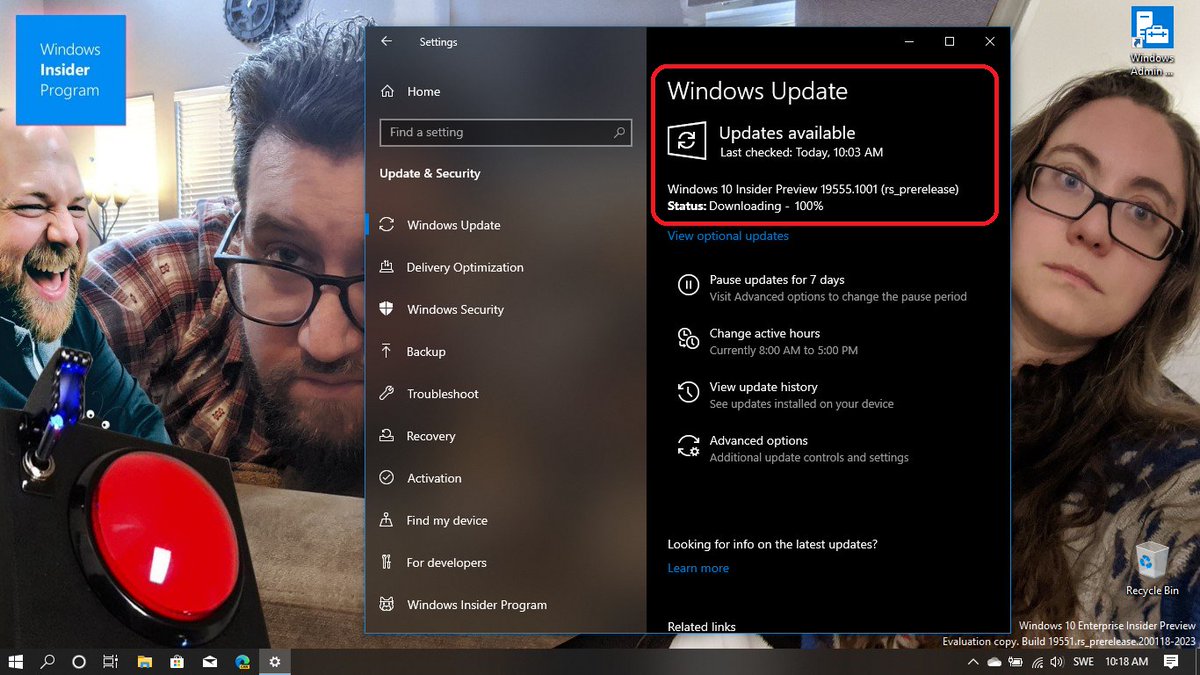Open Task View on taskbar

[112, 661]
